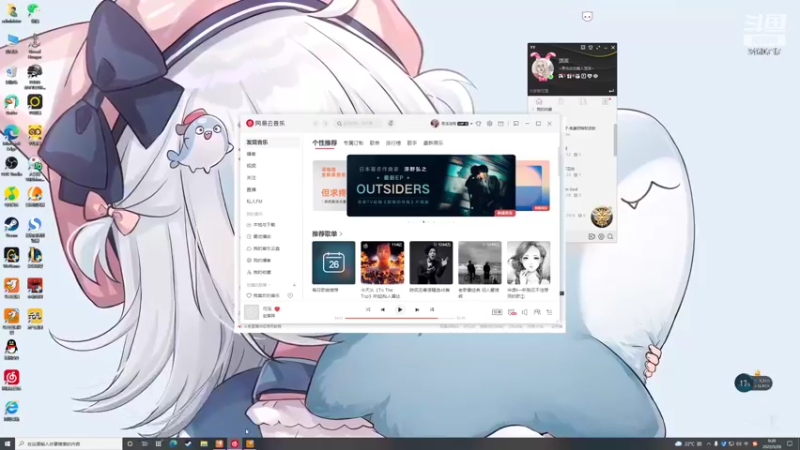Toggle the shuffle play mode icon

368,310
